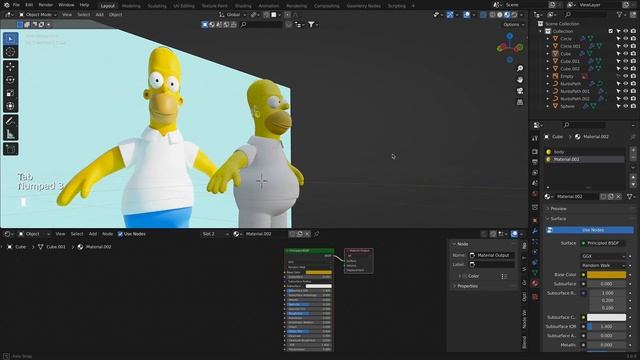Click the Base Color yellow swatch

606,275
